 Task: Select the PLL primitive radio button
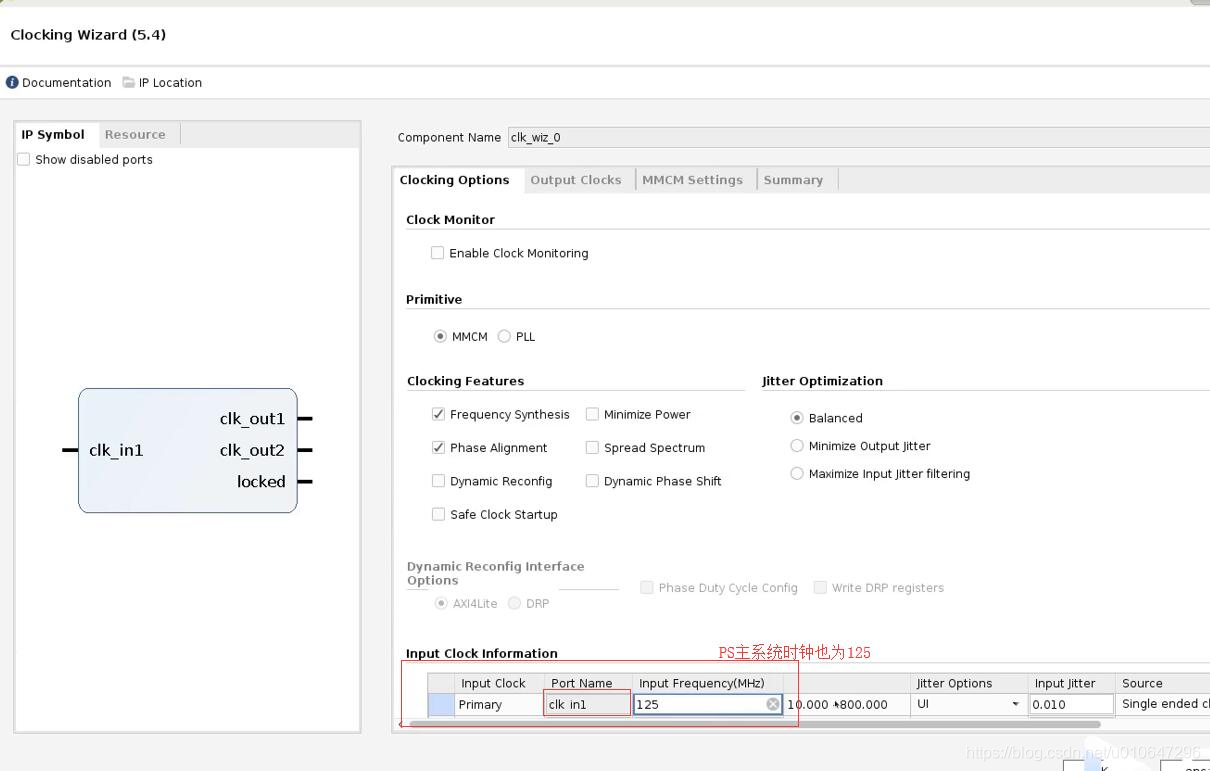click(x=504, y=336)
